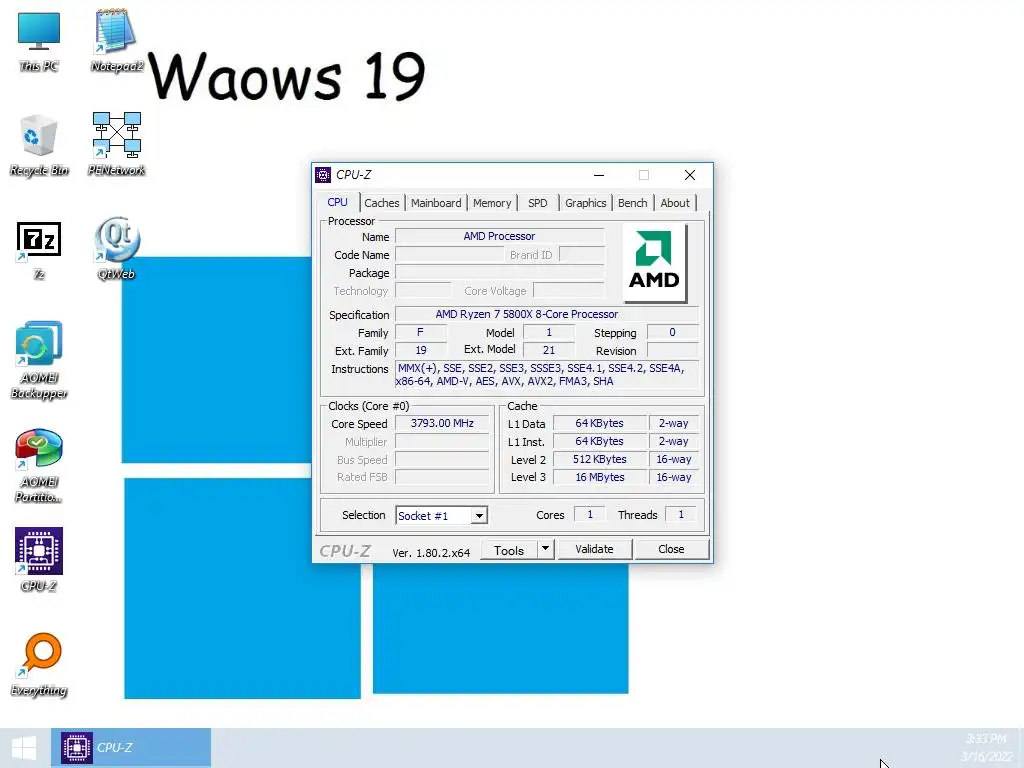Expand the Tools dropdown arrow
1024x768 pixels.
545,549
